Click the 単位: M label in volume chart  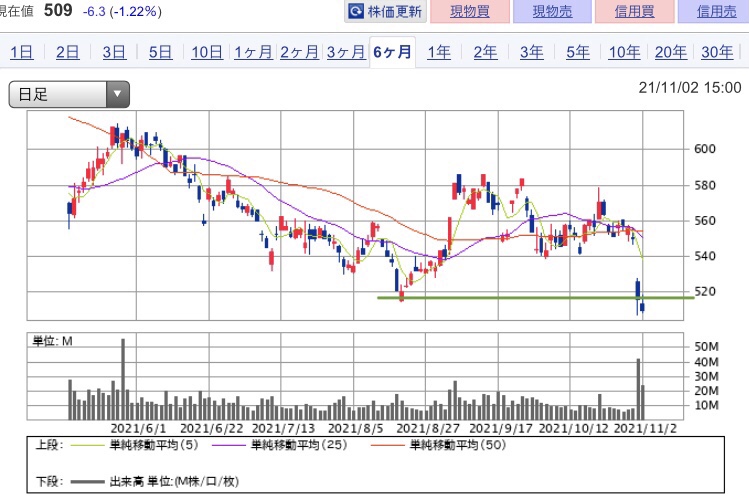point(53,341)
